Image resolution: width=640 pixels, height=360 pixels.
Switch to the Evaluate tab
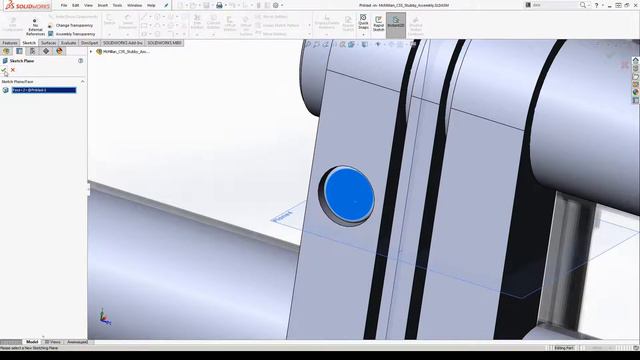[69, 43]
